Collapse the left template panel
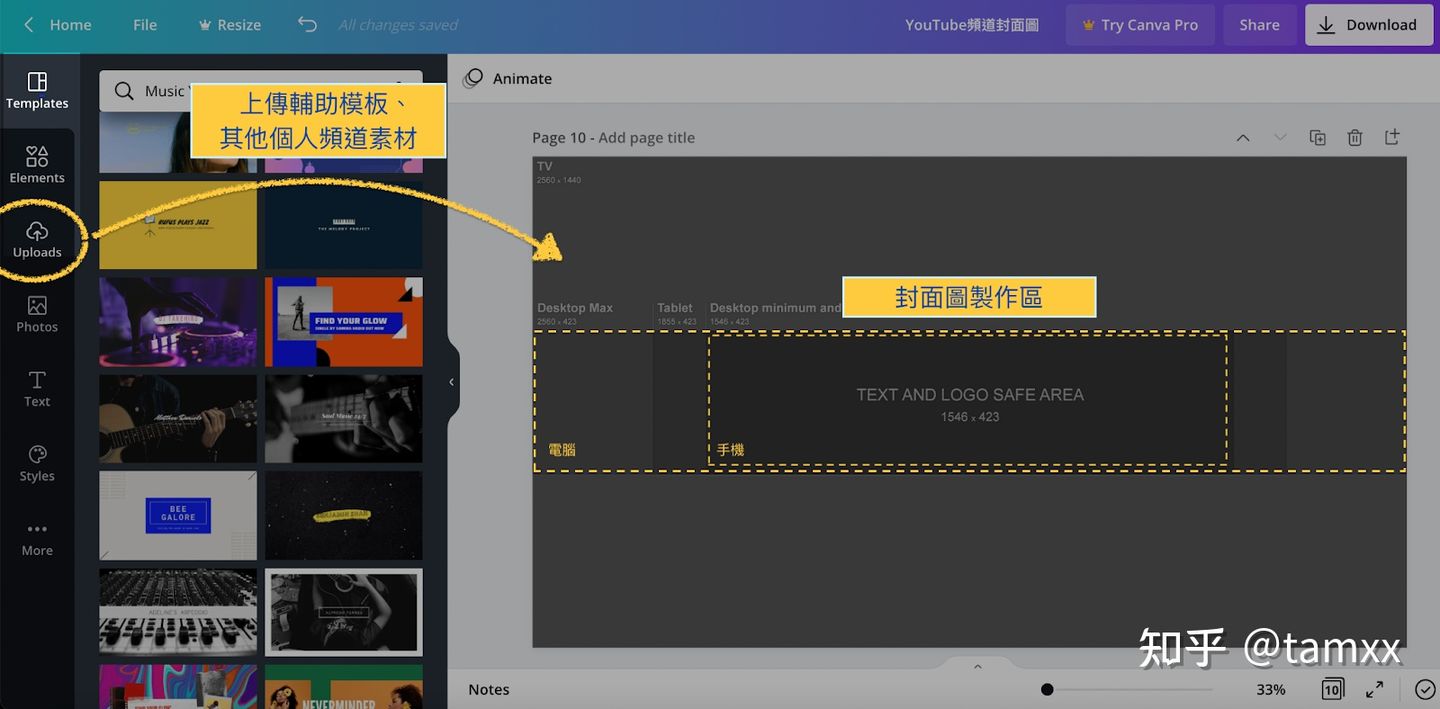Screen dimensions: 1440x709 tap(451, 381)
